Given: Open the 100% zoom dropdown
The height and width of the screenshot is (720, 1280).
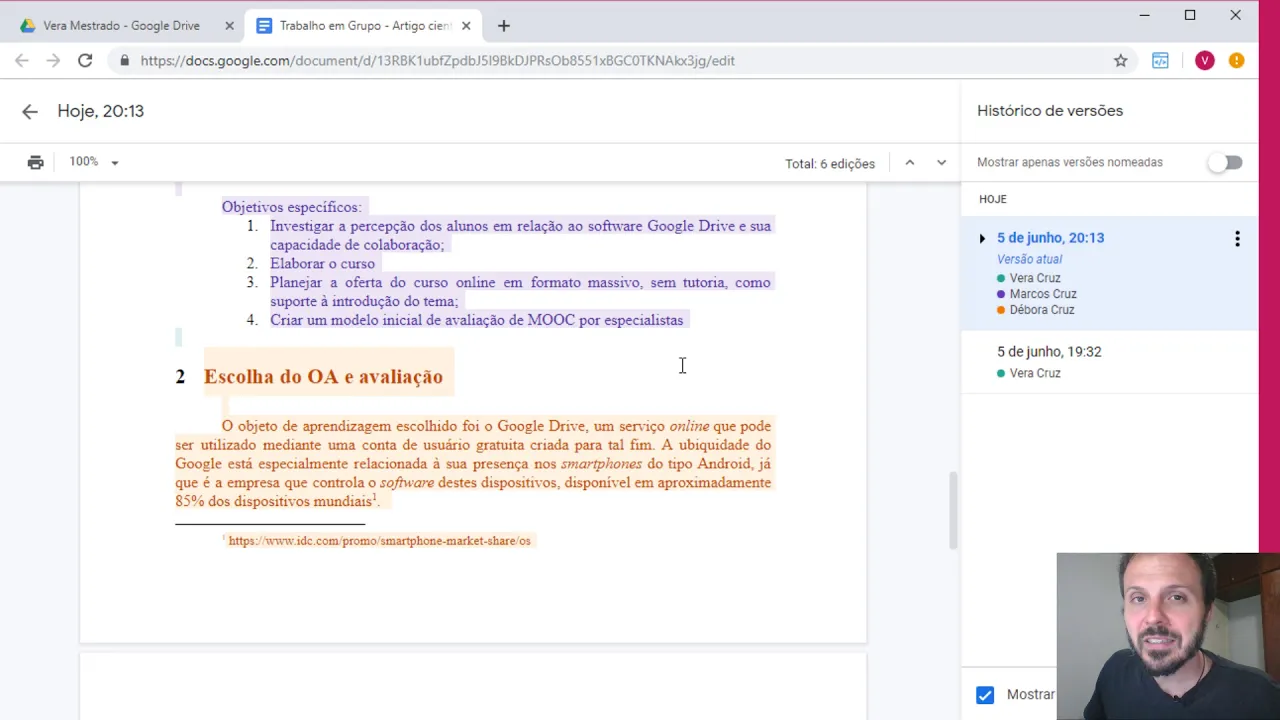Looking at the screenshot, I should (x=94, y=162).
